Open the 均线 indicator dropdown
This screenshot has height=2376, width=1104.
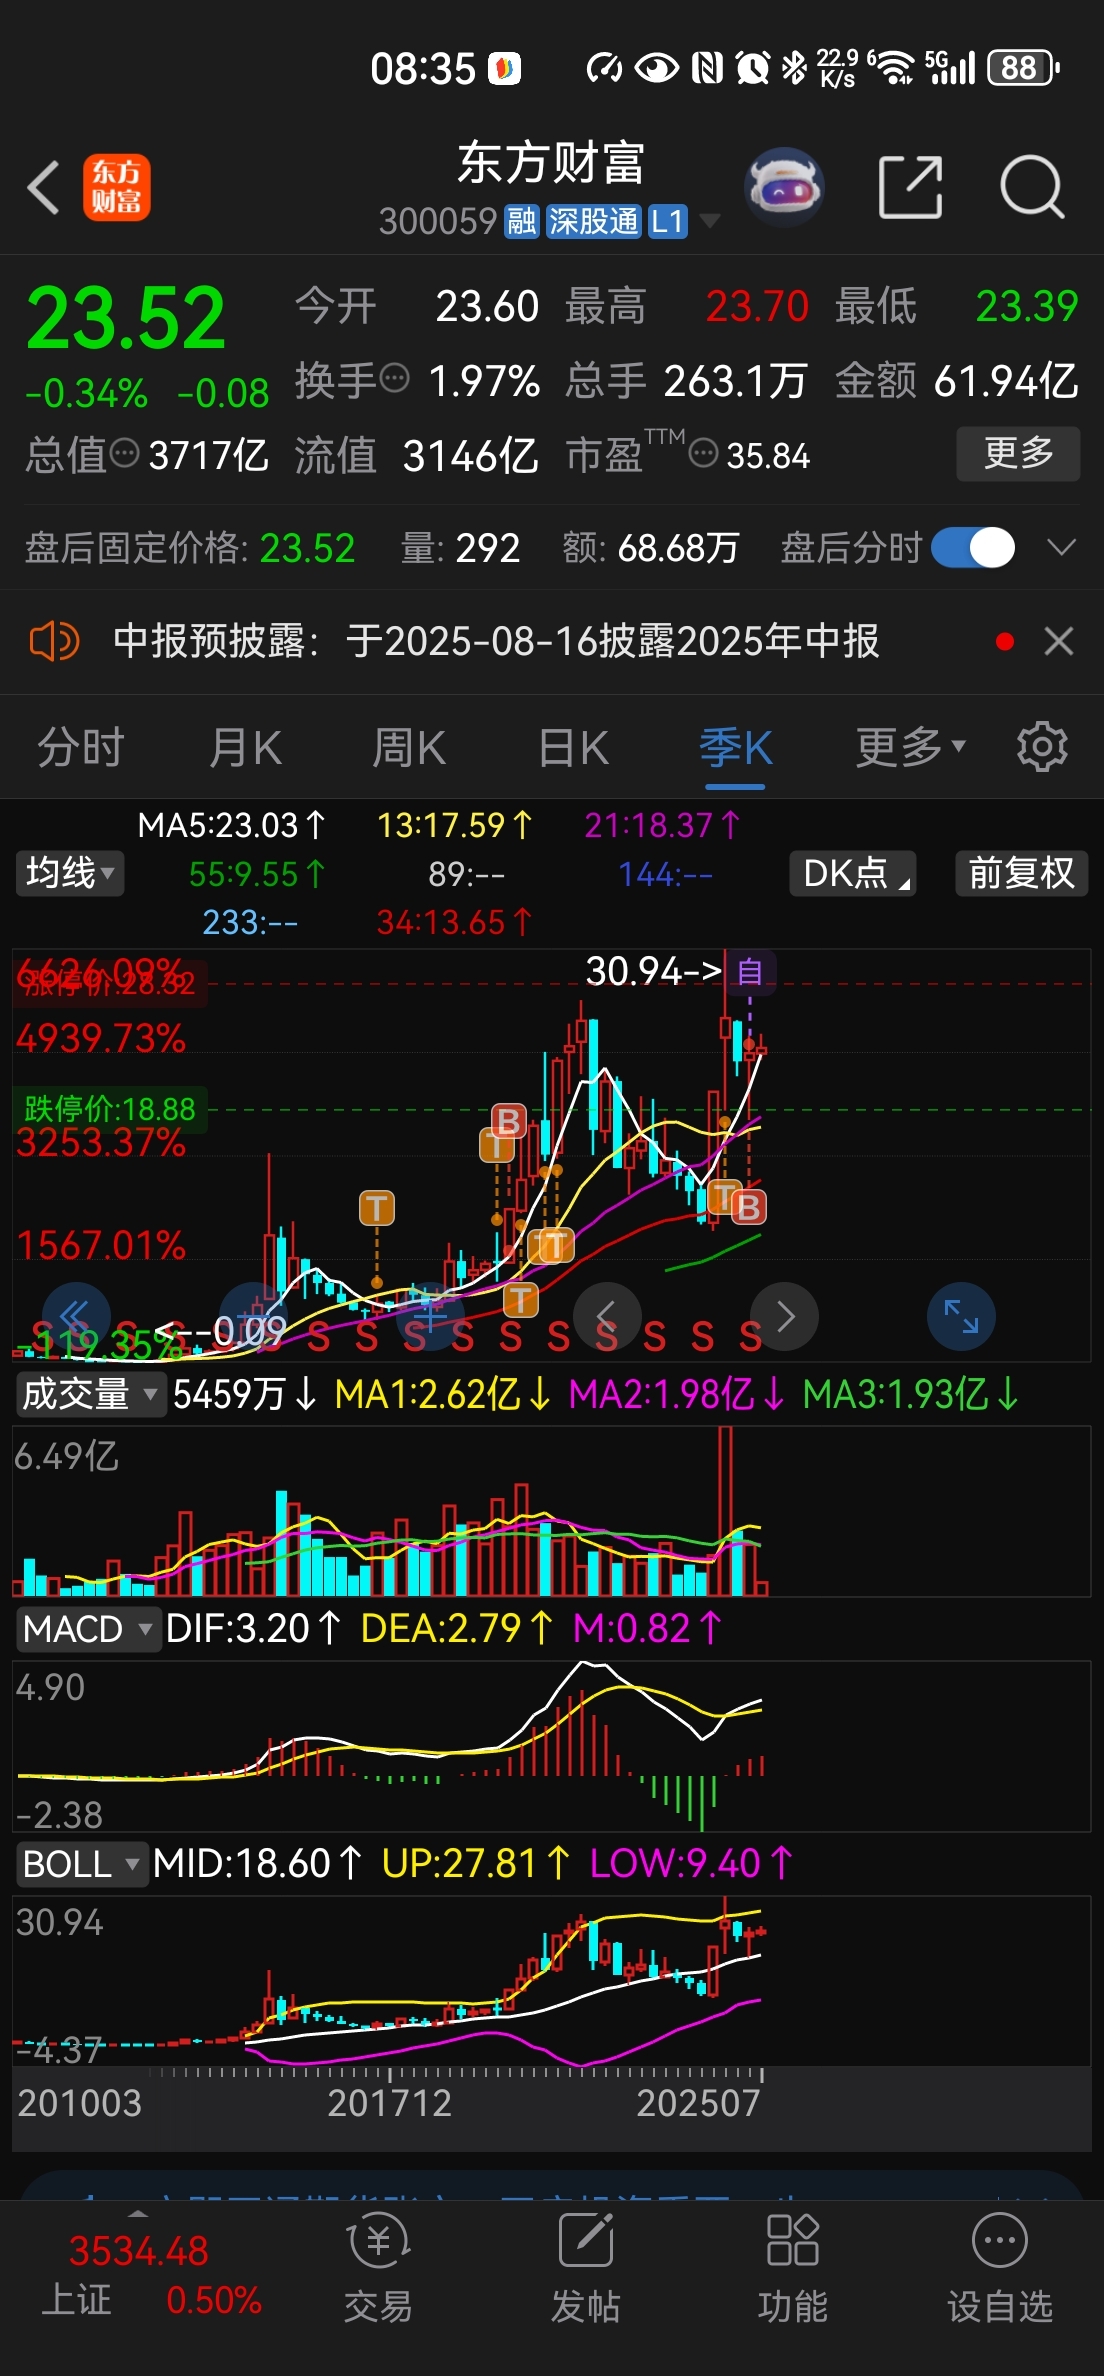(x=69, y=873)
